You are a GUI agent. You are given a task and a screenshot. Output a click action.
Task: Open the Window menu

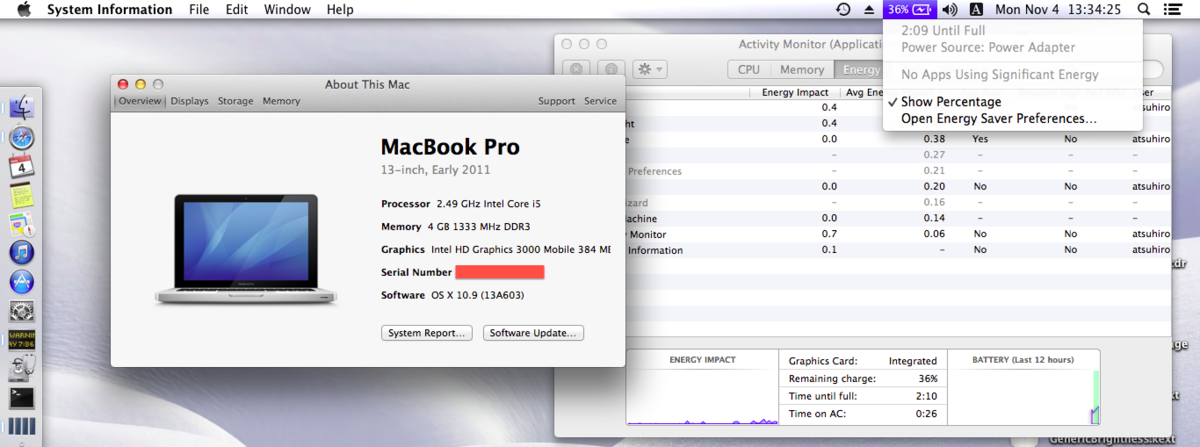pos(287,9)
